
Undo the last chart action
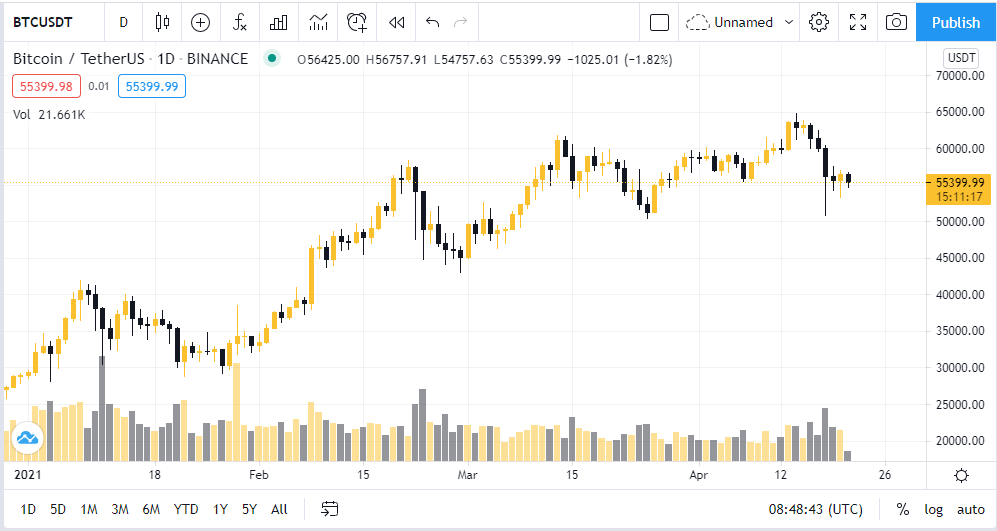pos(432,22)
